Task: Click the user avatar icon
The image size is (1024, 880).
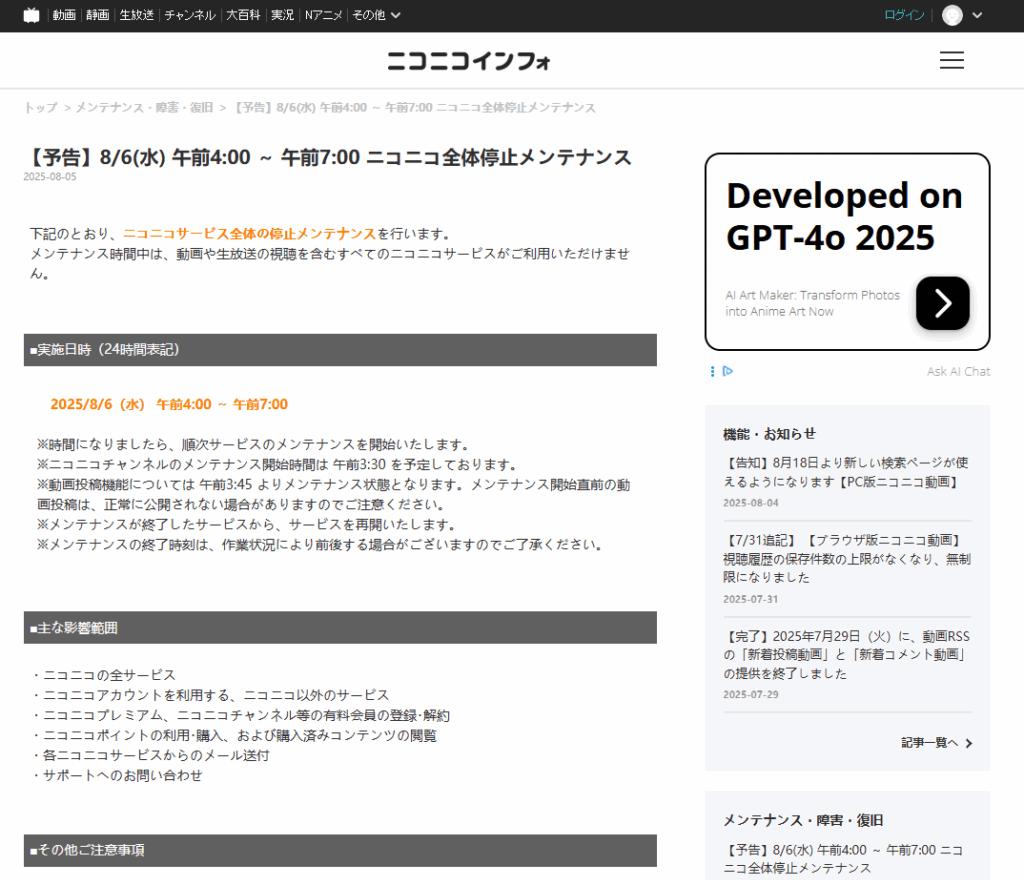Action: (x=952, y=15)
